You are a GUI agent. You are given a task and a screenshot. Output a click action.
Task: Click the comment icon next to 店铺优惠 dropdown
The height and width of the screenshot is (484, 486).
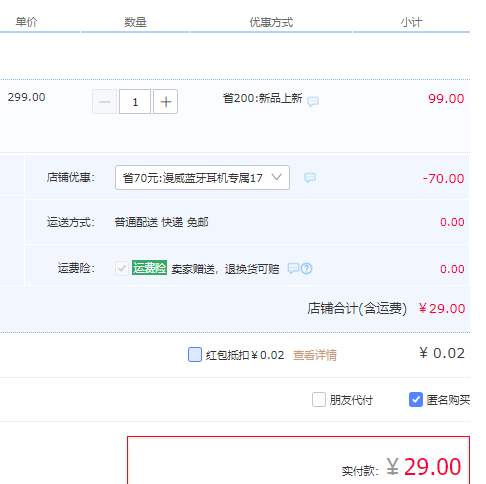click(x=310, y=178)
